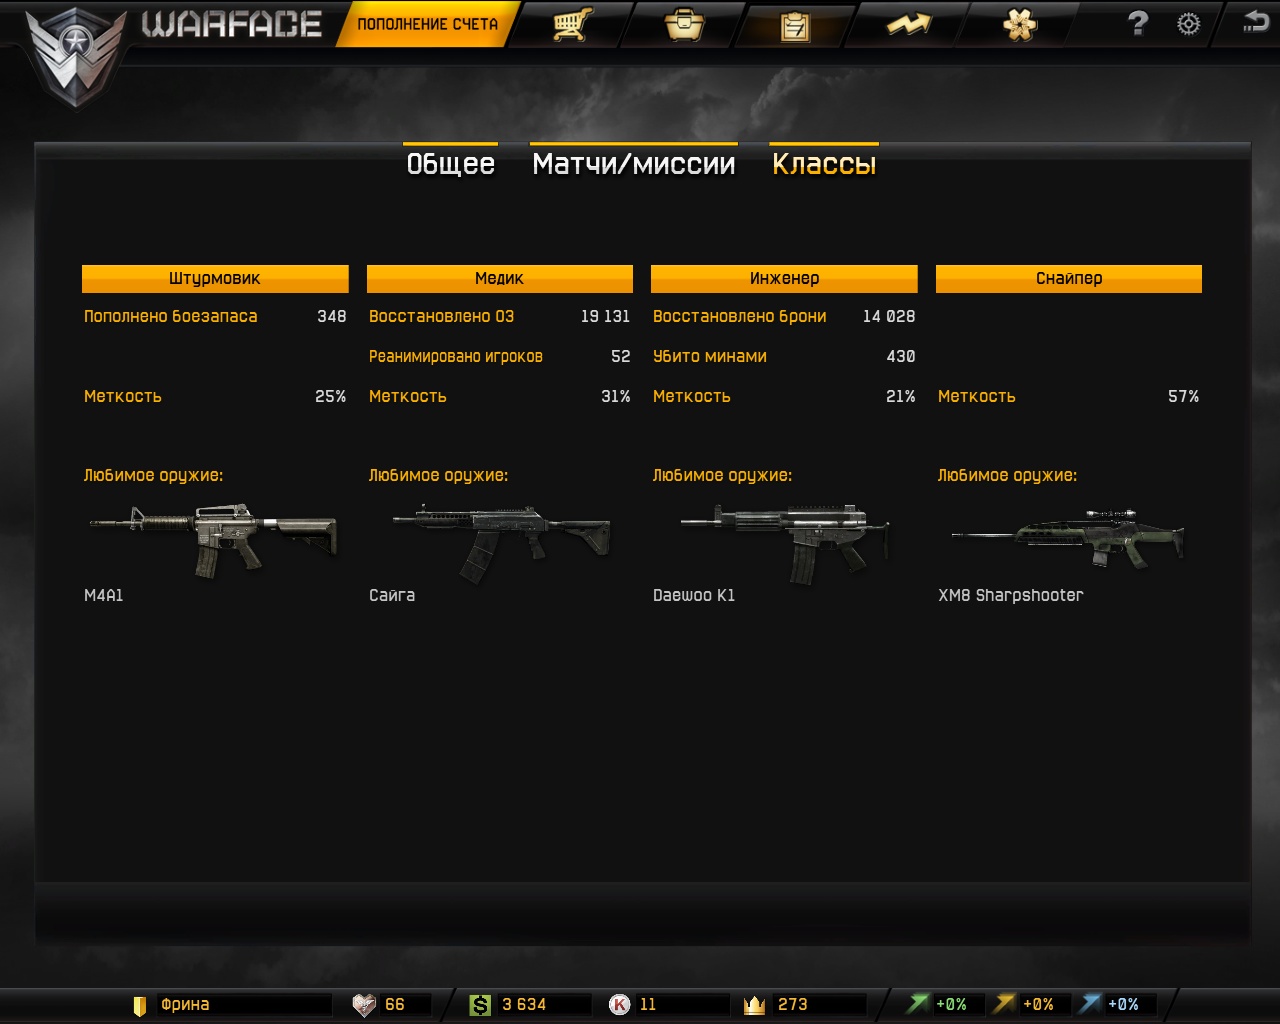Click the Сайга weapon name
The height and width of the screenshot is (1024, 1280).
392,595
